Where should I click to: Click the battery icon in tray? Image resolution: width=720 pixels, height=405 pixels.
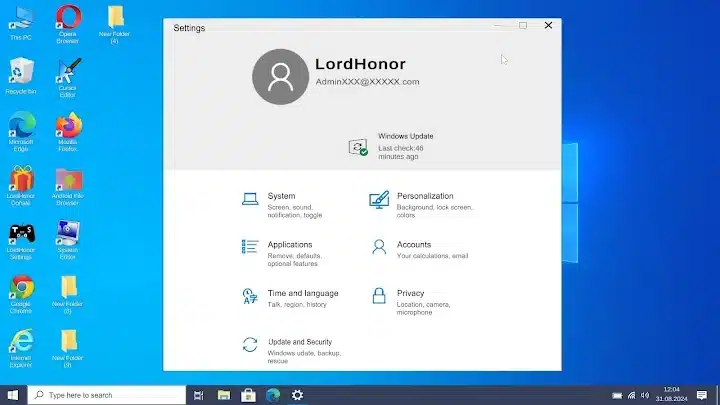[618, 395]
